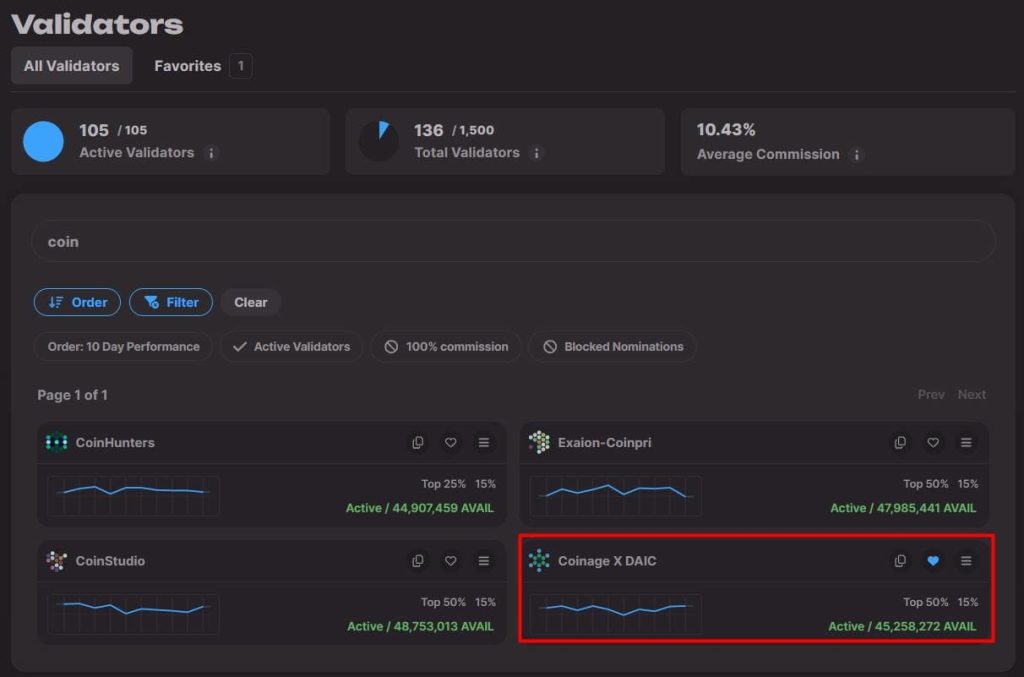Click the CoinHunters performance graph

[x=133, y=496]
